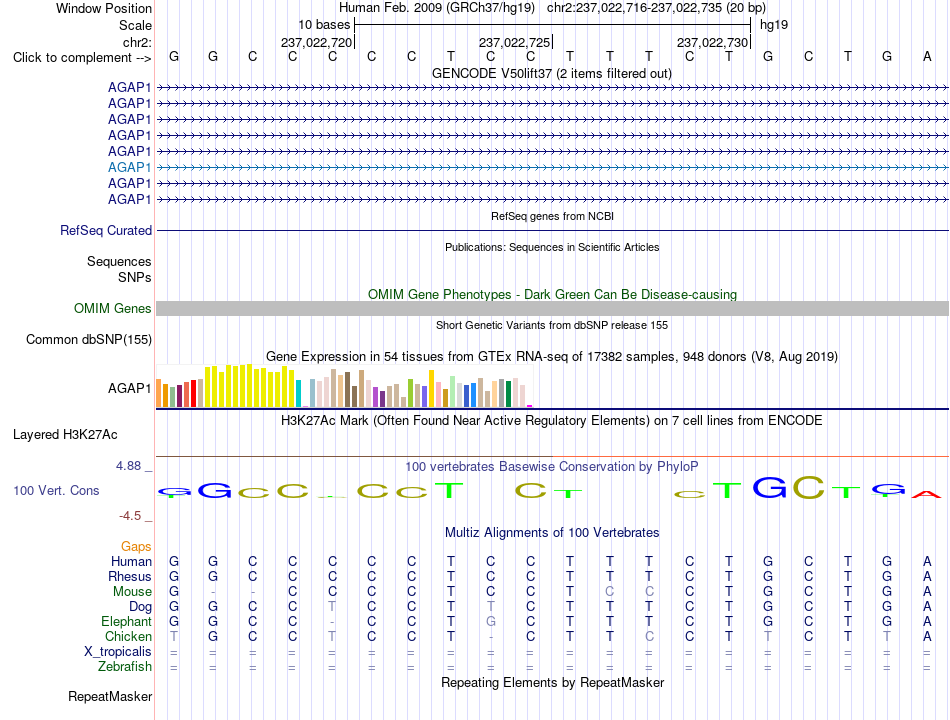This screenshot has width=950, height=720.
Task: Select the Chicken alignment row label
Action: (128, 636)
